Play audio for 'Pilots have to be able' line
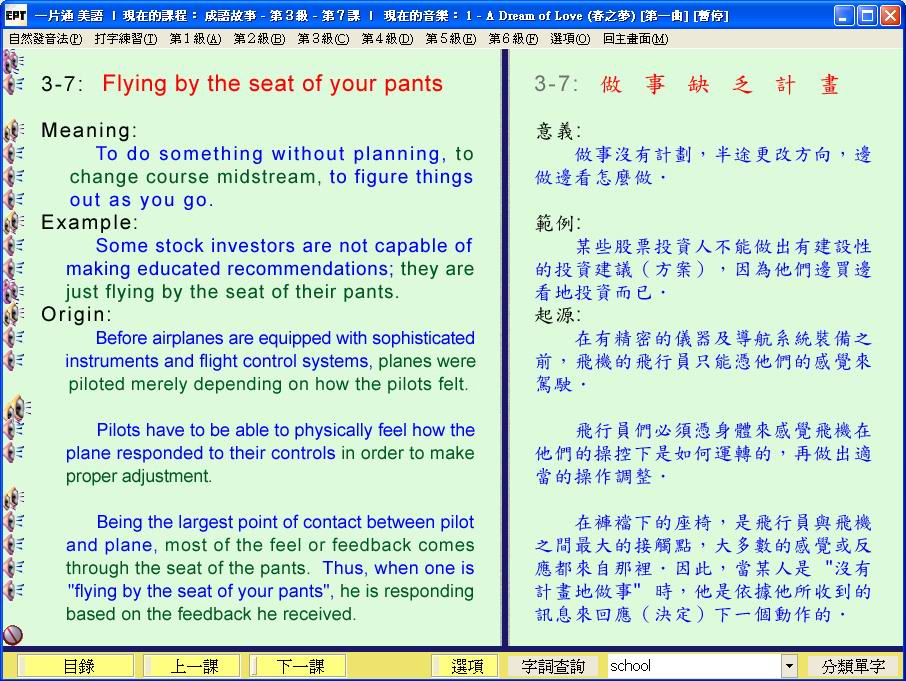The height and width of the screenshot is (681, 906). pyautogui.click(x=13, y=431)
